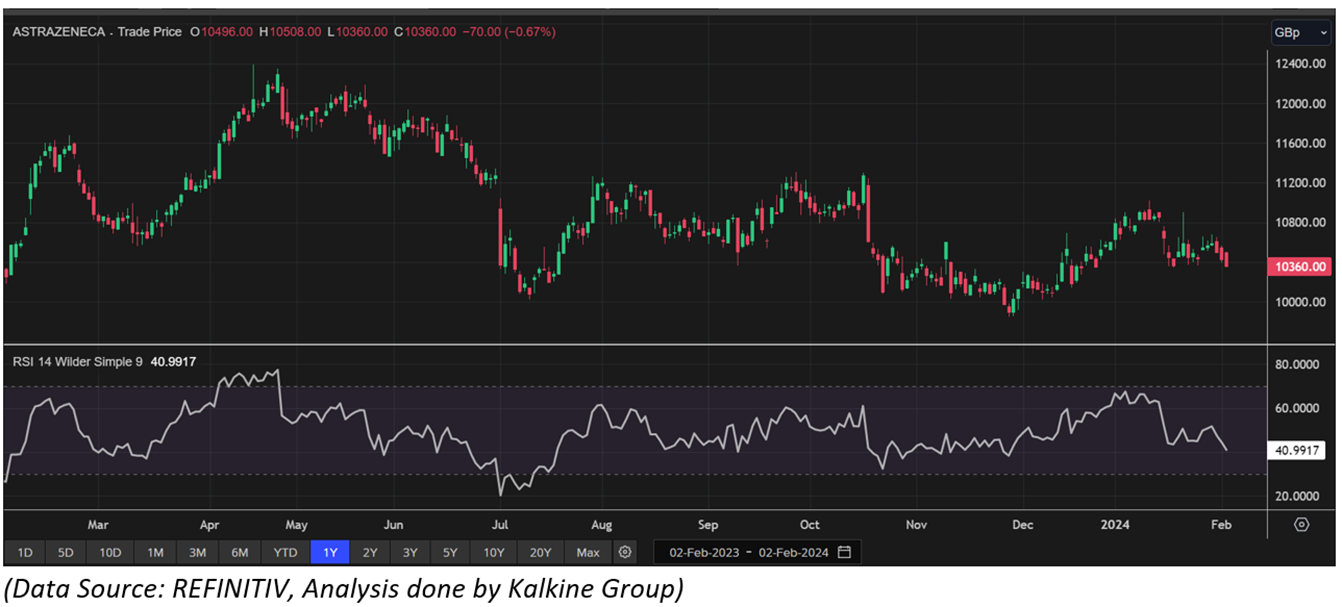Select the 5D time range

(x=65, y=552)
